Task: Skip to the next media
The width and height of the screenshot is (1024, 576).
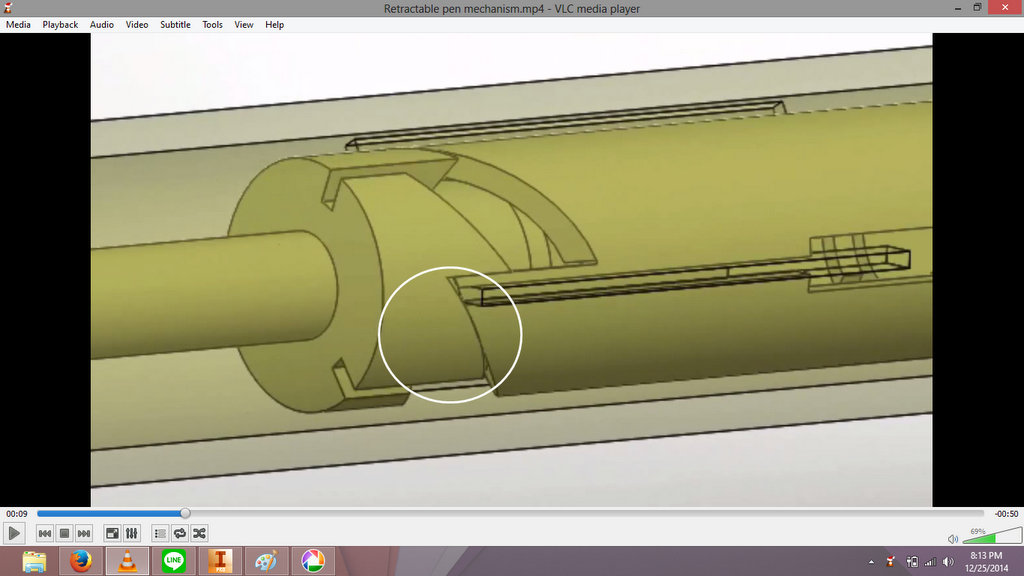Action: point(83,533)
